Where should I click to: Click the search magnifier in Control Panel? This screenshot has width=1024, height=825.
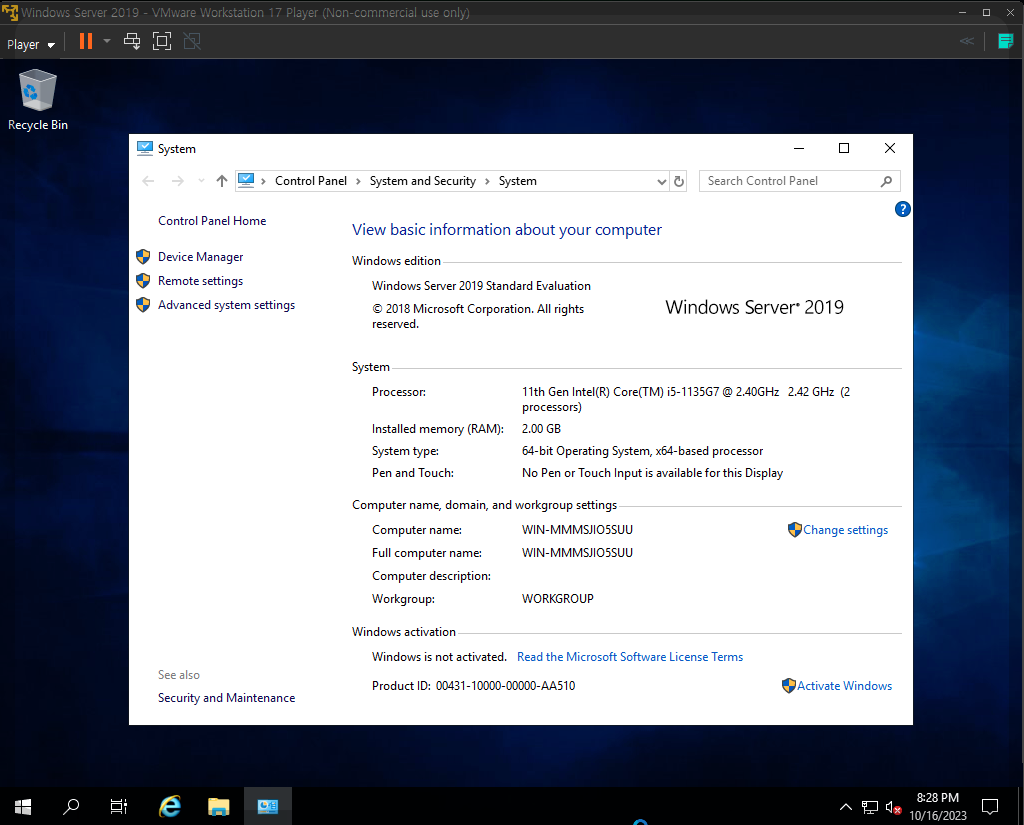coord(886,181)
